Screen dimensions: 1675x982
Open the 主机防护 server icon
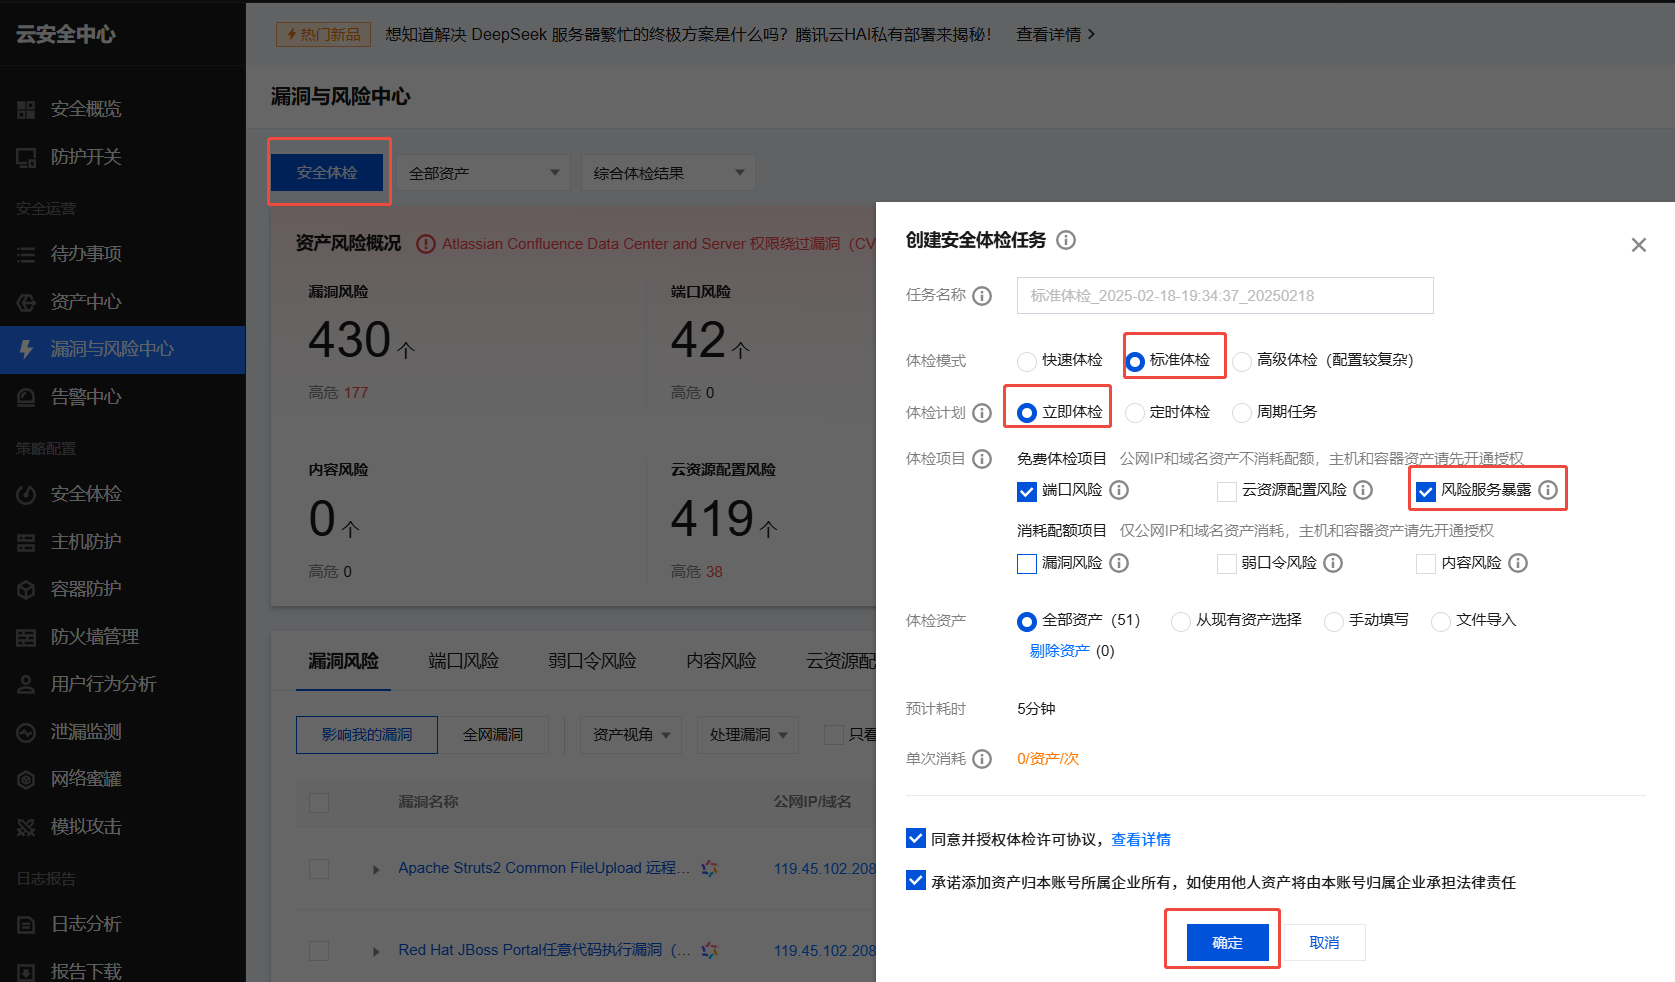26,542
